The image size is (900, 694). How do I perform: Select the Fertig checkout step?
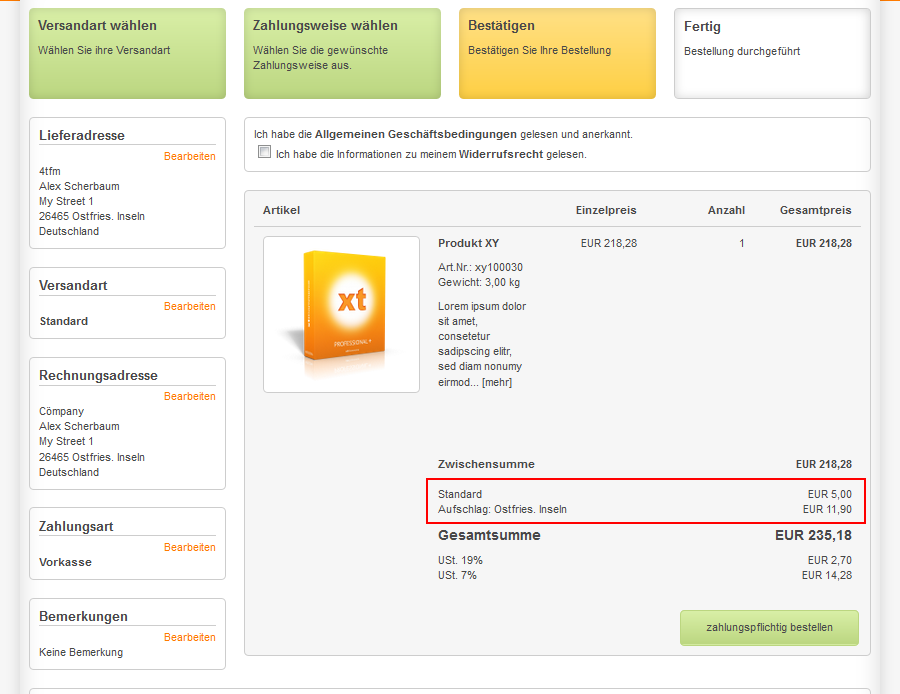coord(772,54)
